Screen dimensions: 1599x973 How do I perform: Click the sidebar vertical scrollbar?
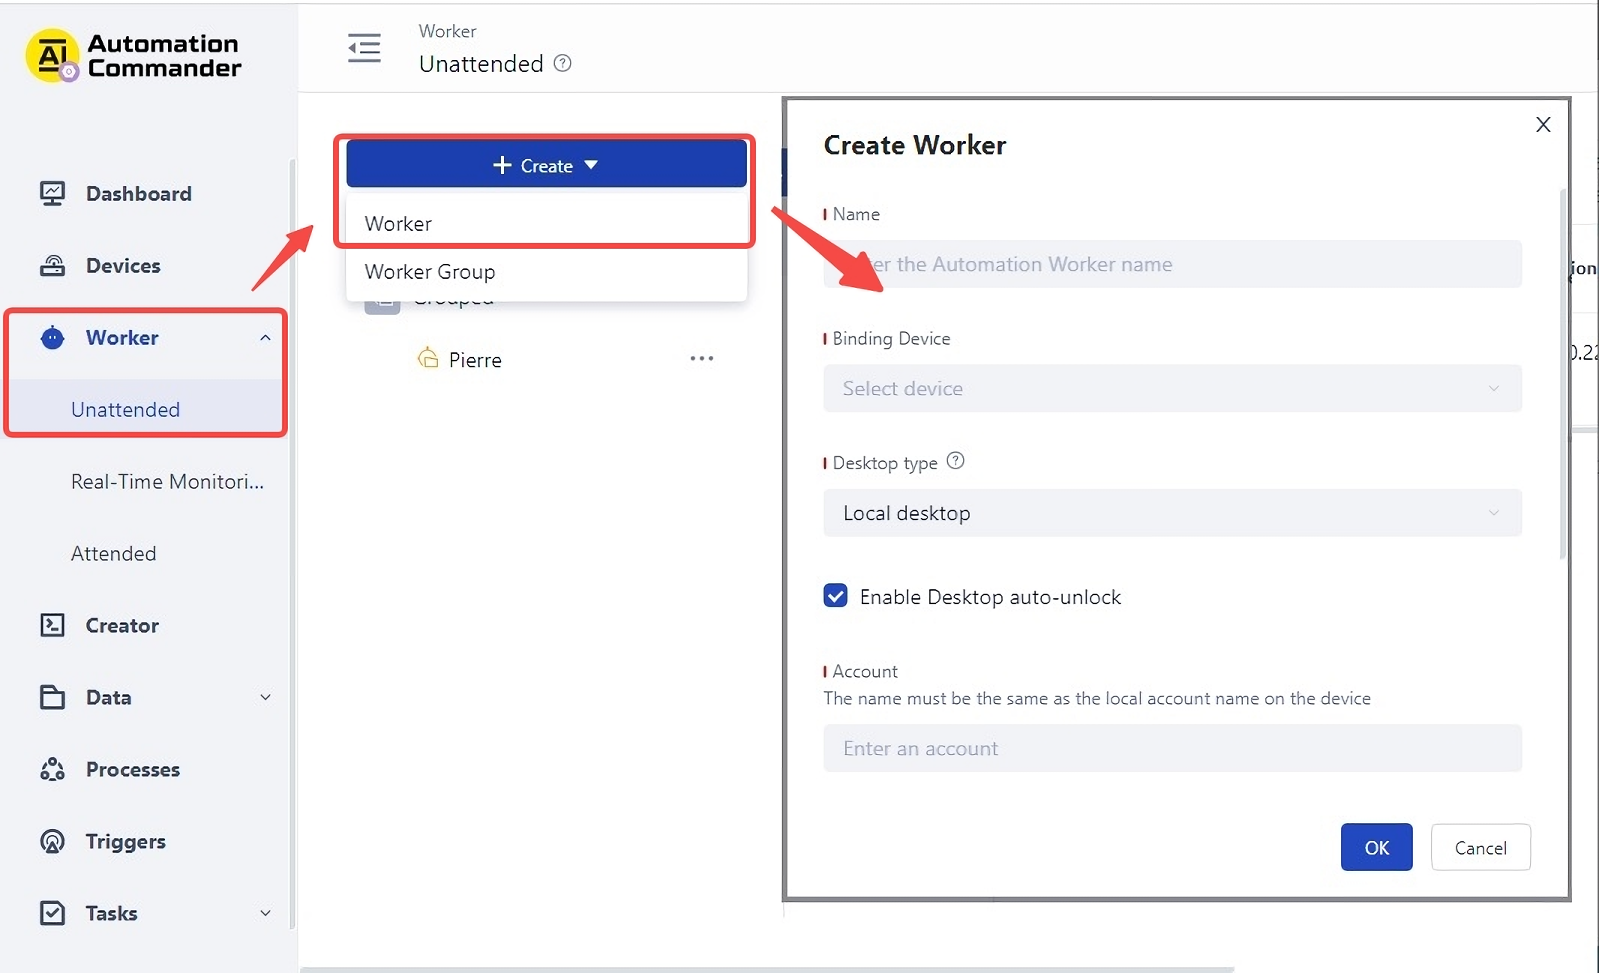[x=292, y=545]
